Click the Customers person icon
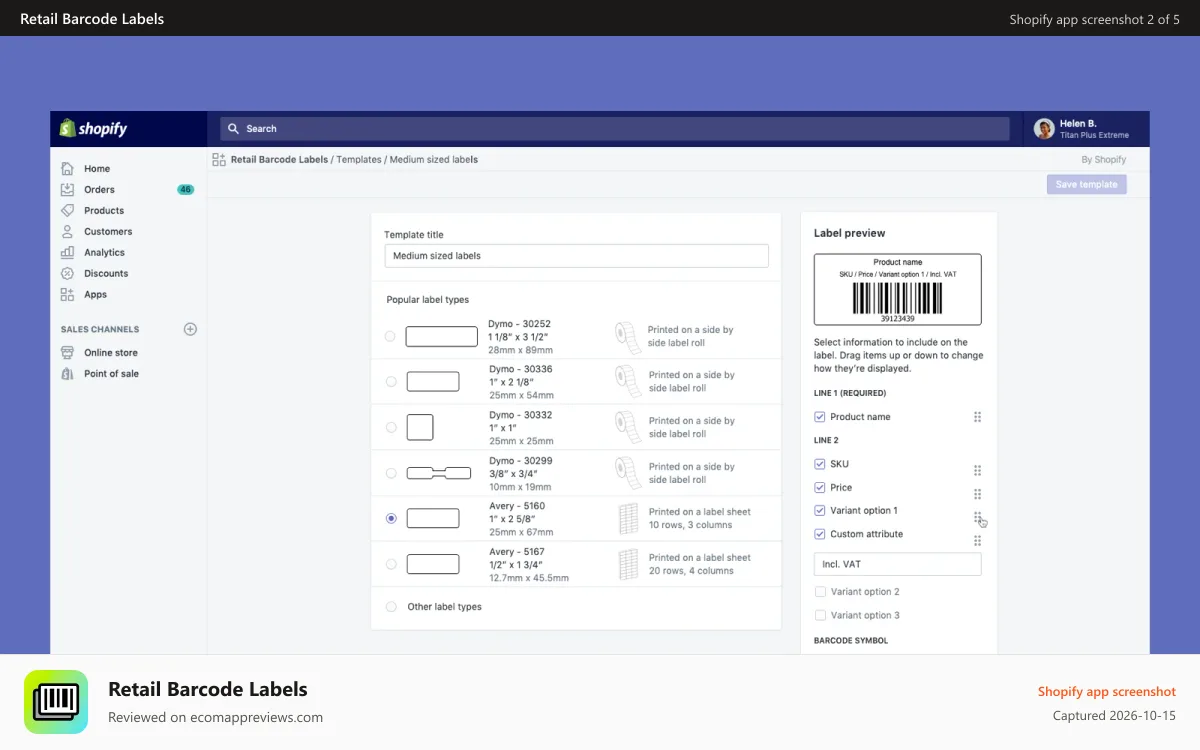This screenshot has height=750, width=1200. click(67, 231)
